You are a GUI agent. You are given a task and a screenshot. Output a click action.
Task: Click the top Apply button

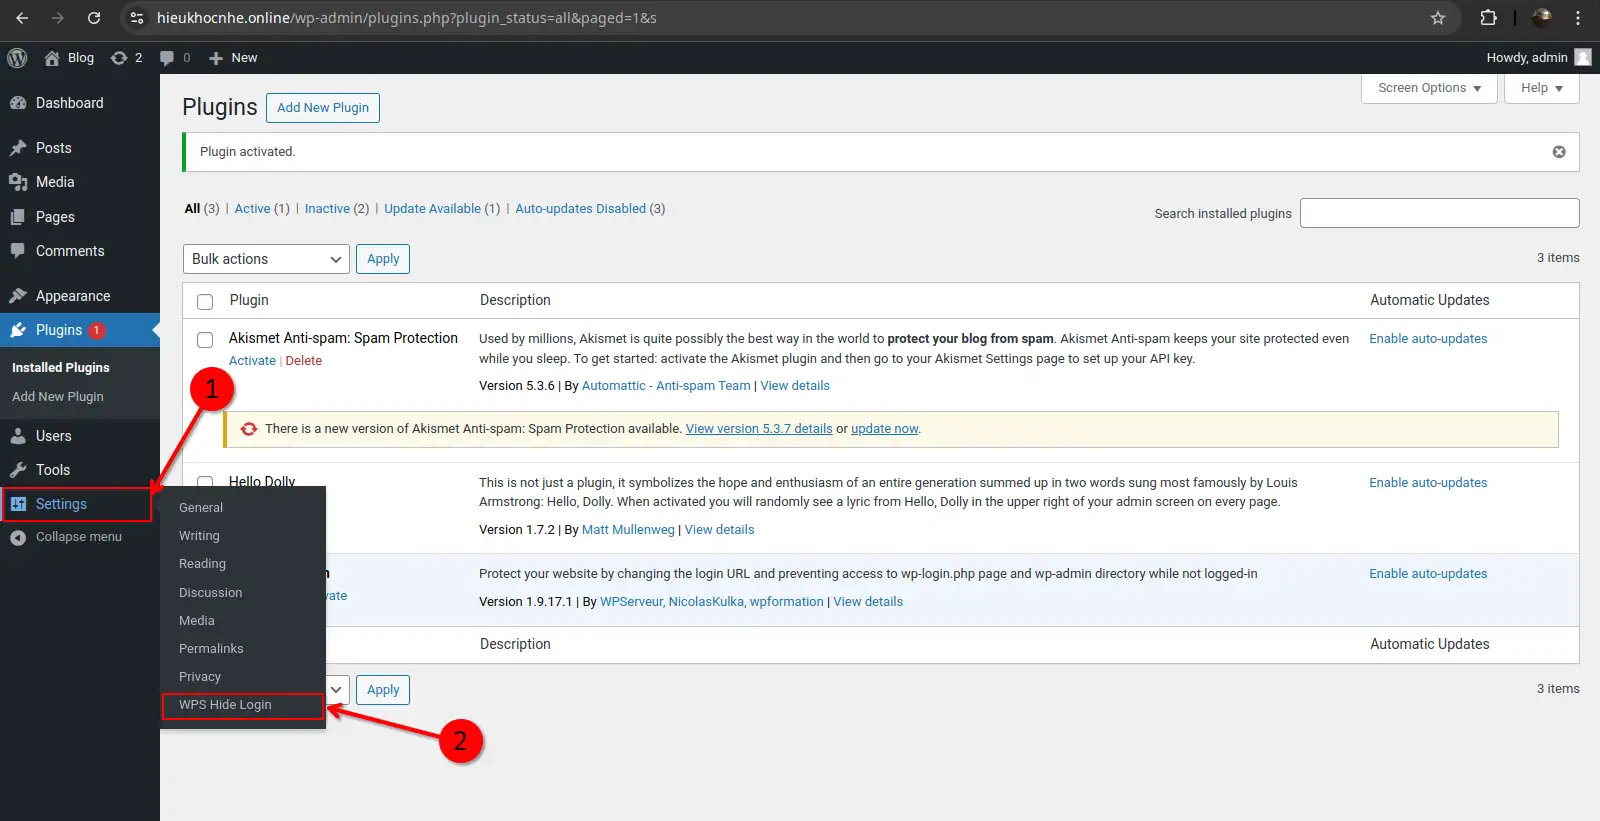pyautogui.click(x=383, y=259)
